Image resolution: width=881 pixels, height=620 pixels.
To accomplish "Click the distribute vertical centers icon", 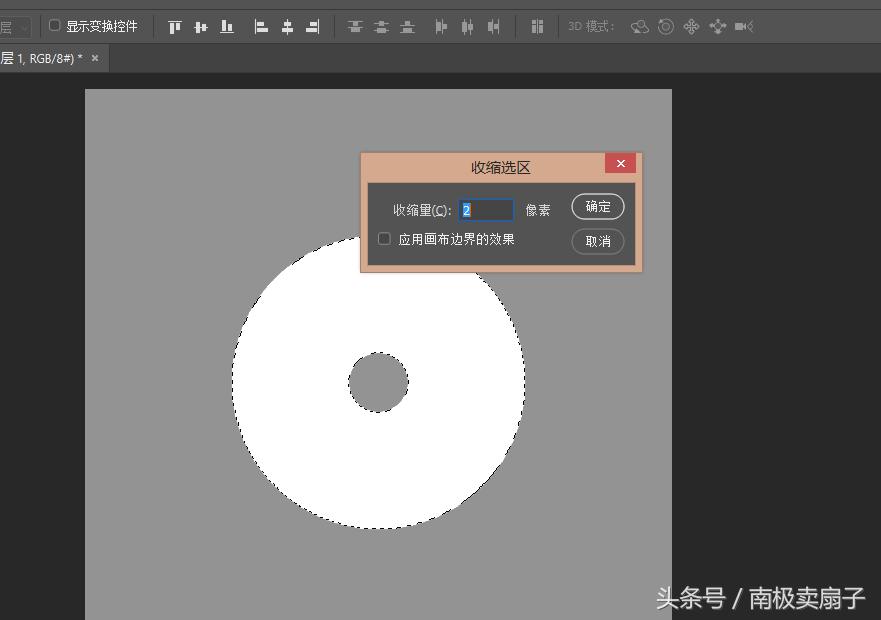I will point(382,26).
